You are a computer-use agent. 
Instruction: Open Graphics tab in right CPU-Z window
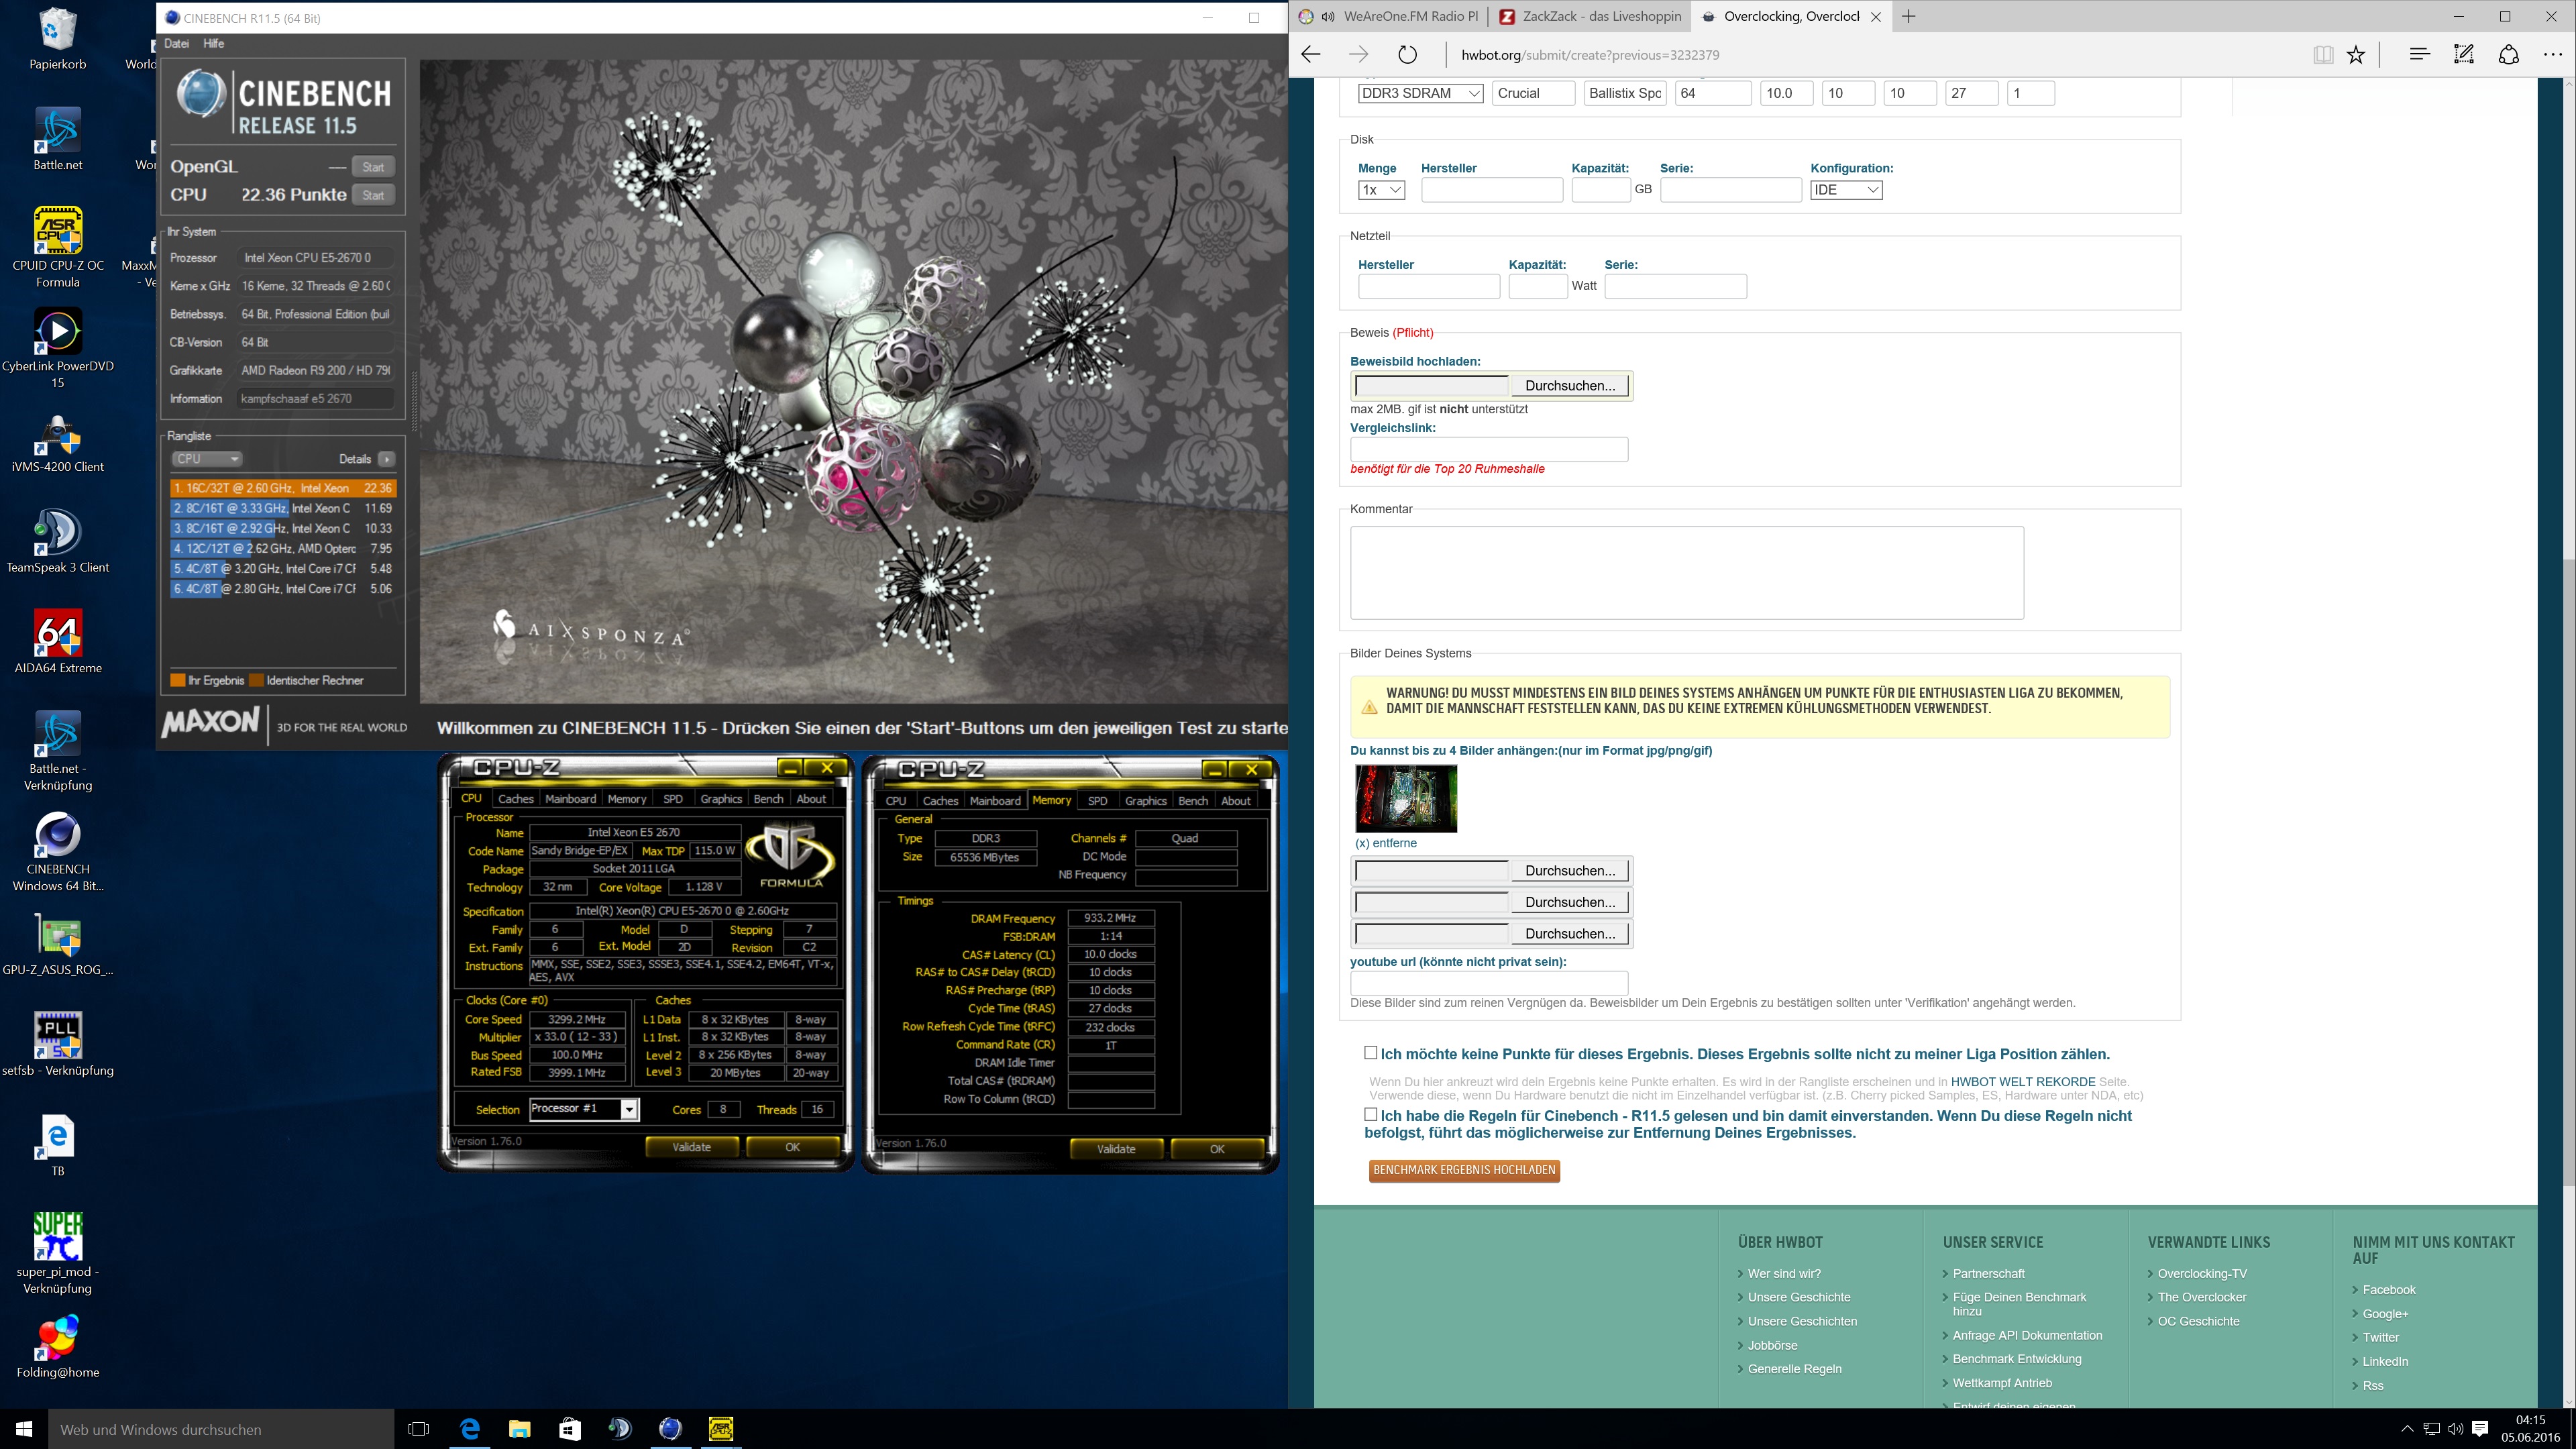1145,801
